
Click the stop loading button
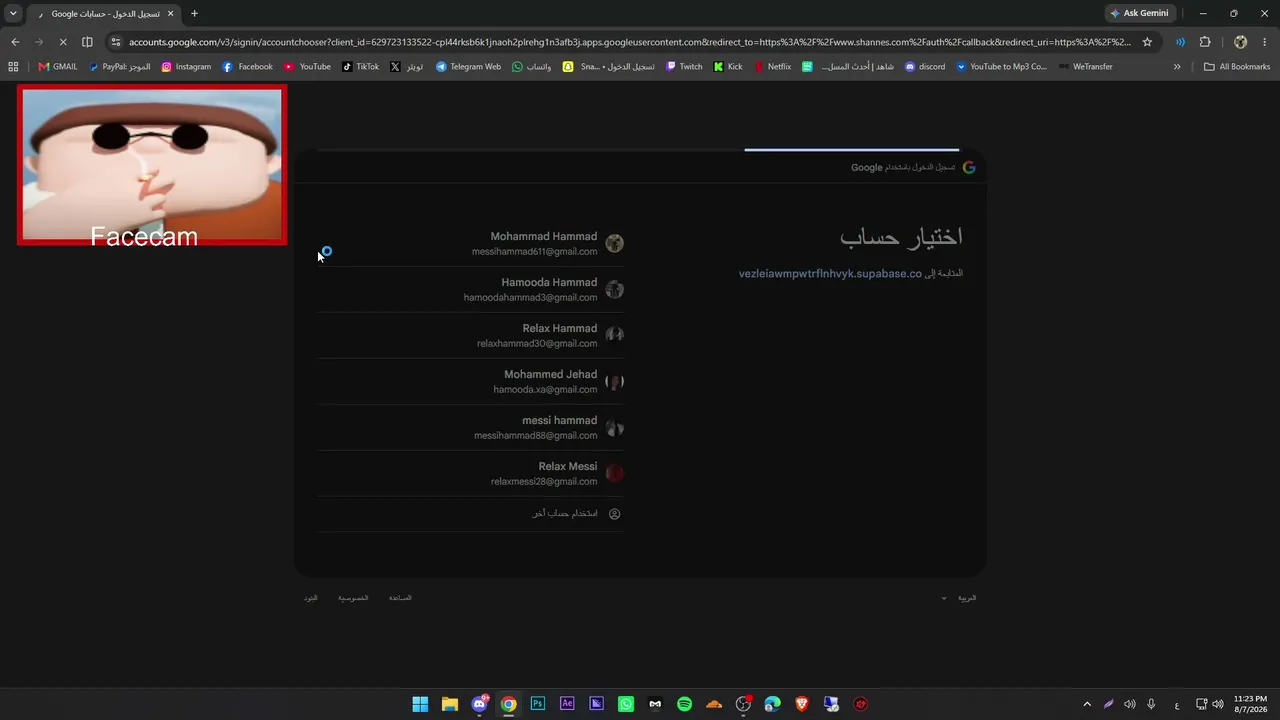[x=63, y=42]
